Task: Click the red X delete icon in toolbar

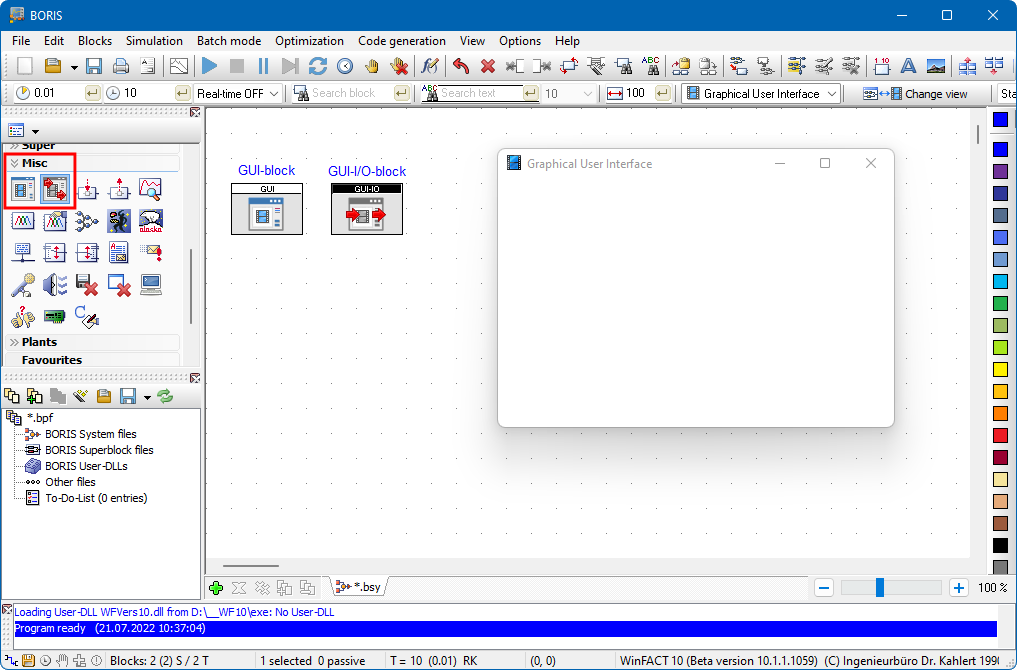Action: point(488,66)
